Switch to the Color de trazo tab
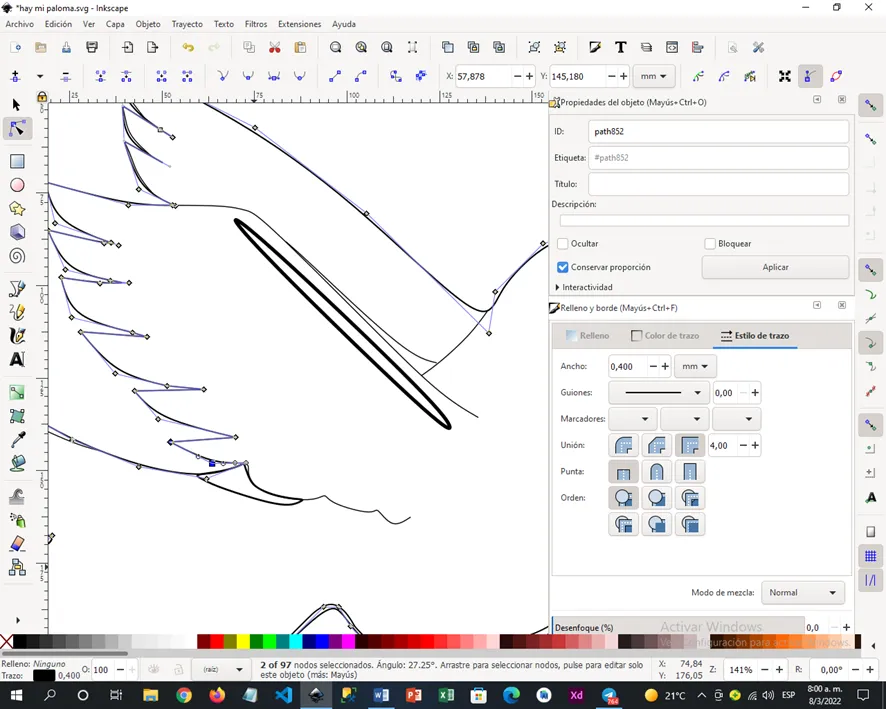The height and width of the screenshot is (709, 886). 665,336
